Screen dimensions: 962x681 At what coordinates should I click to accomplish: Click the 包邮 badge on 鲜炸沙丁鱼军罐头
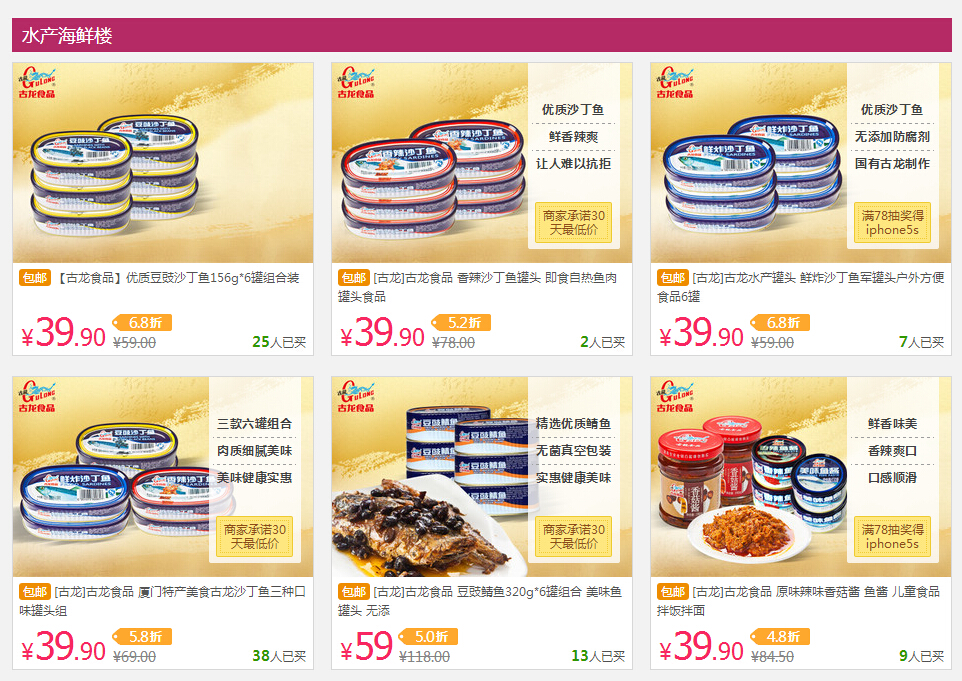tap(673, 278)
